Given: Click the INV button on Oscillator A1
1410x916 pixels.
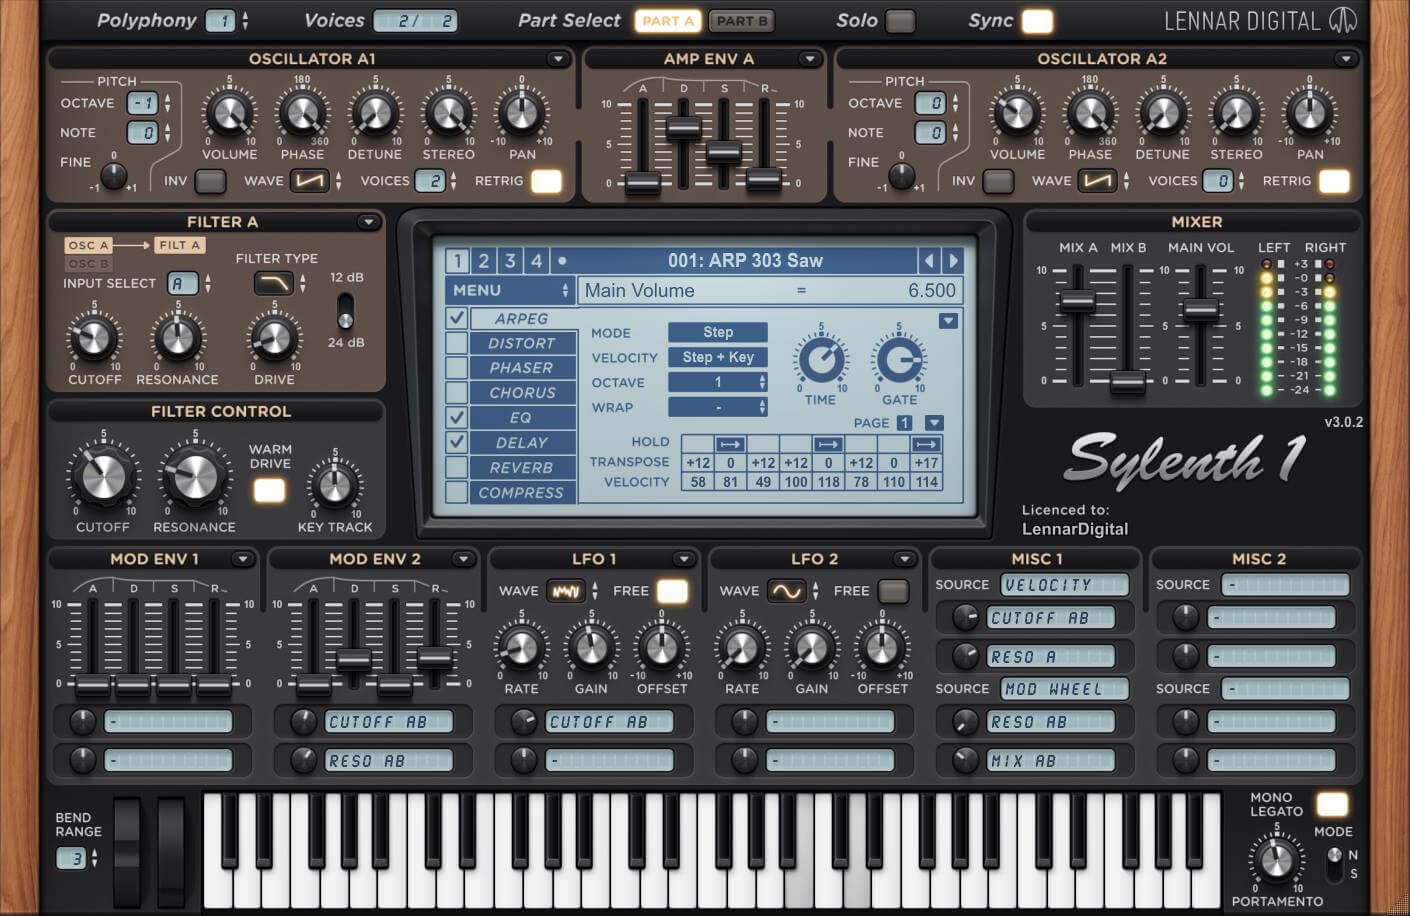Looking at the screenshot, I should [x=208, y=181].
